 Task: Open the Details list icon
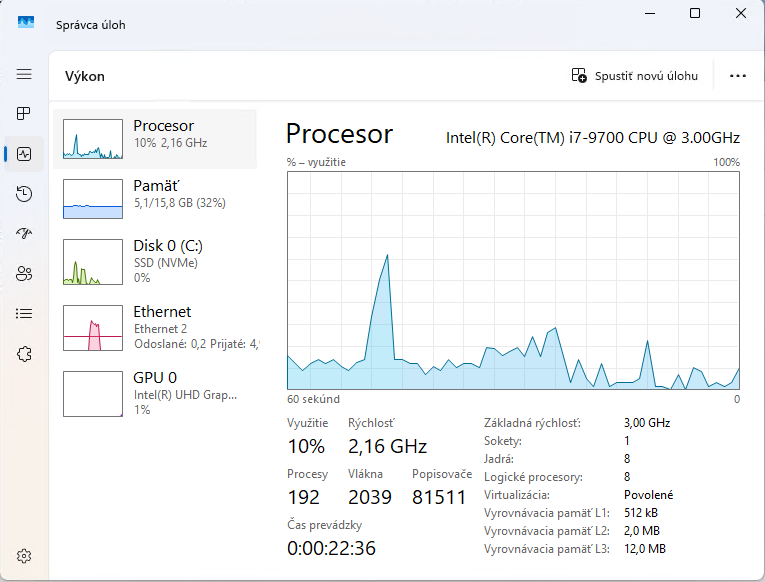[x=24, y=314]
